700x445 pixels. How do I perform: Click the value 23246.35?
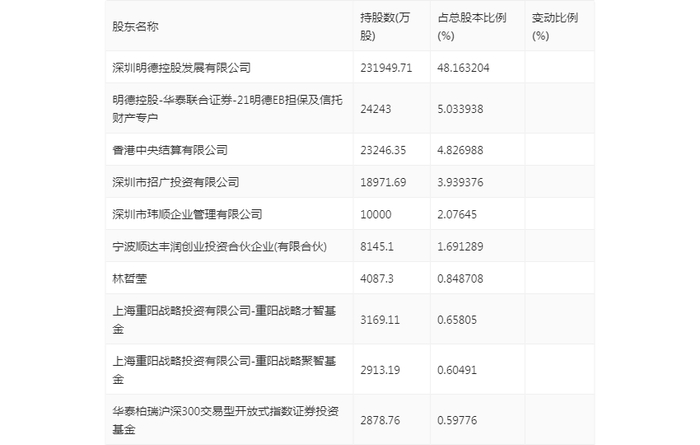tap(383, 150)
